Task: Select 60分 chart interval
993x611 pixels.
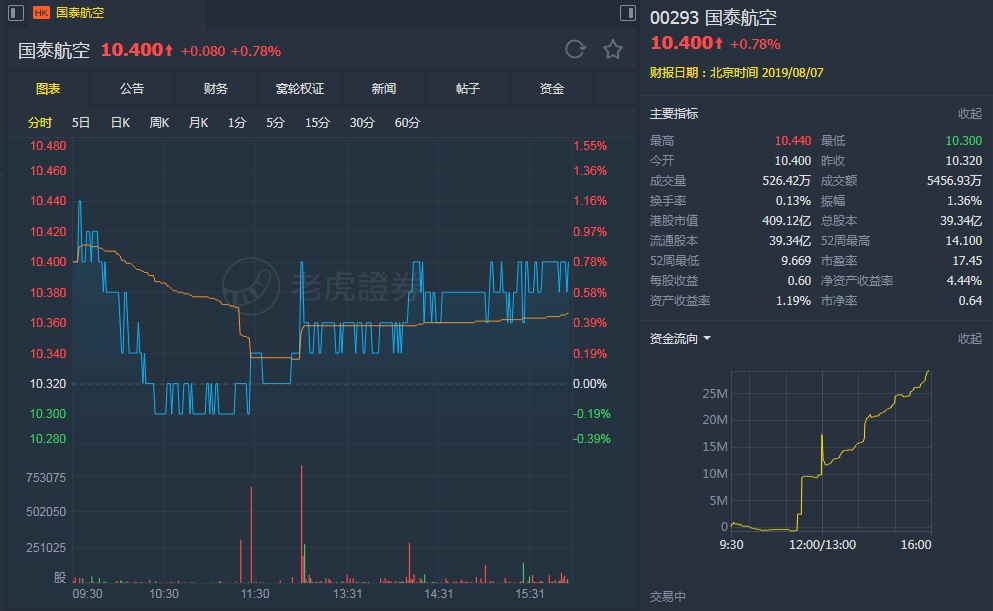Action: [407, 123]
